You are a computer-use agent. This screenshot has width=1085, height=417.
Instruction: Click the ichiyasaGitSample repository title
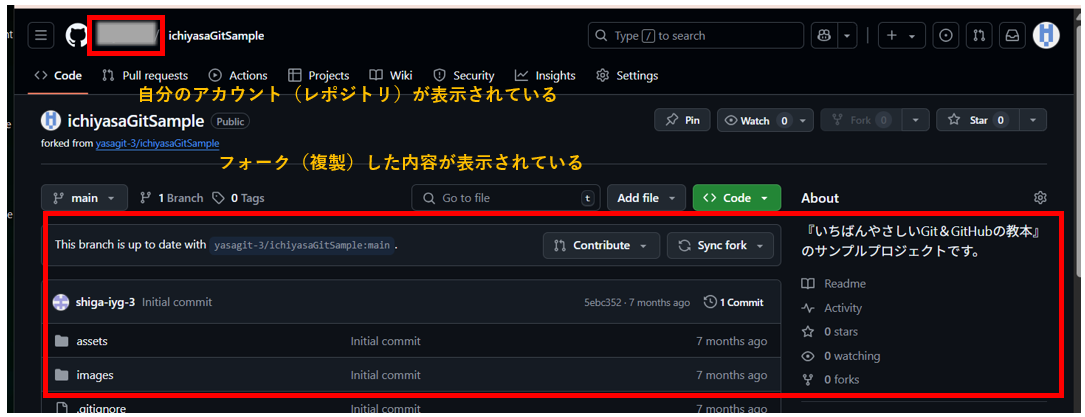coord(136,121)
